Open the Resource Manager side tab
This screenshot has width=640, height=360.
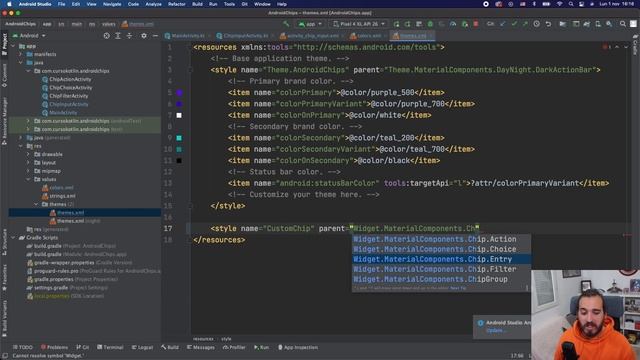tap(4, 121)
